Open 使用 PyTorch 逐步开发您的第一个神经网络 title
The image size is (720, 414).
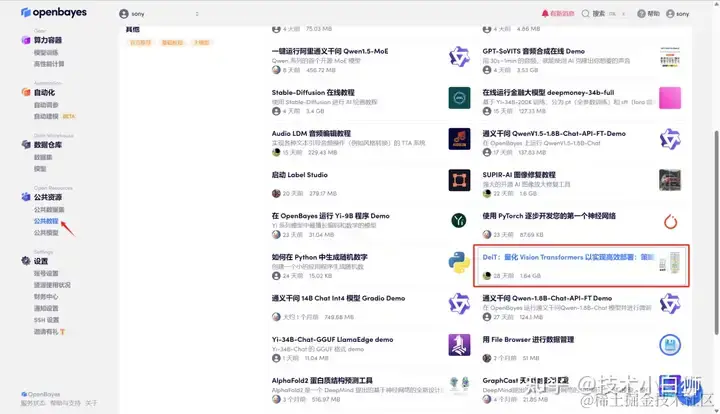549,216
